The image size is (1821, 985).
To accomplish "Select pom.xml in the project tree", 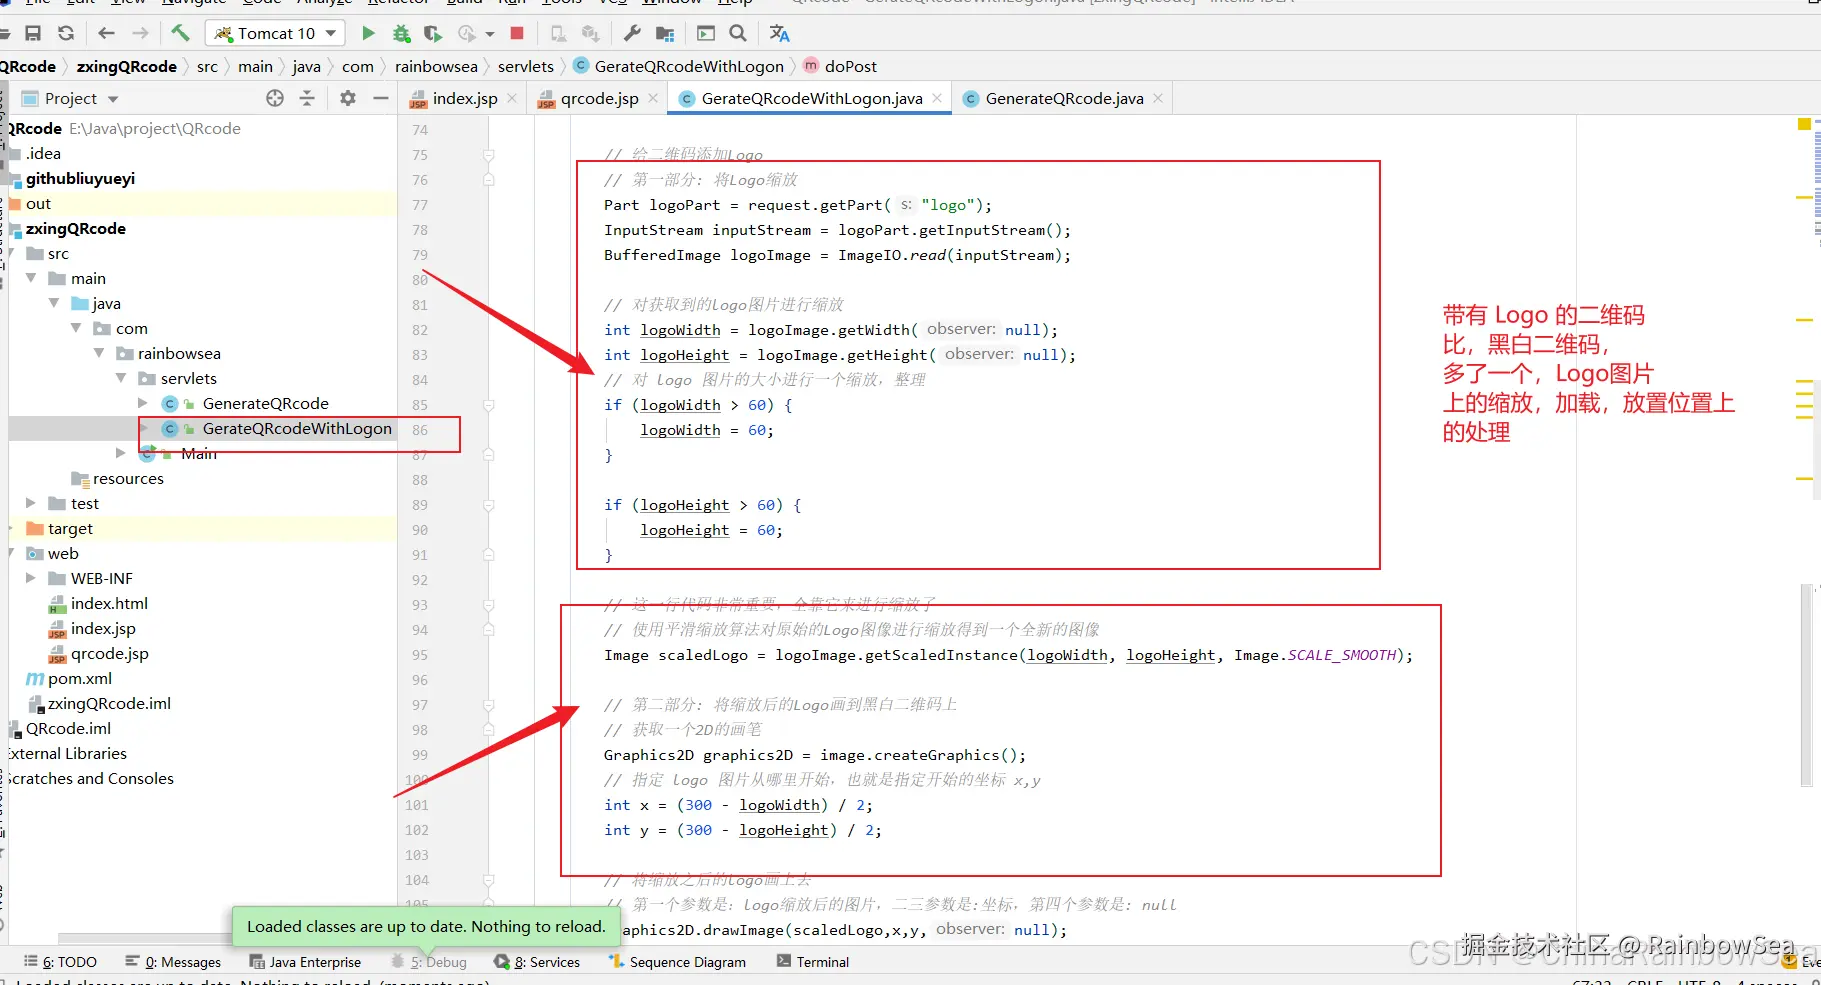I will (79, 678).
